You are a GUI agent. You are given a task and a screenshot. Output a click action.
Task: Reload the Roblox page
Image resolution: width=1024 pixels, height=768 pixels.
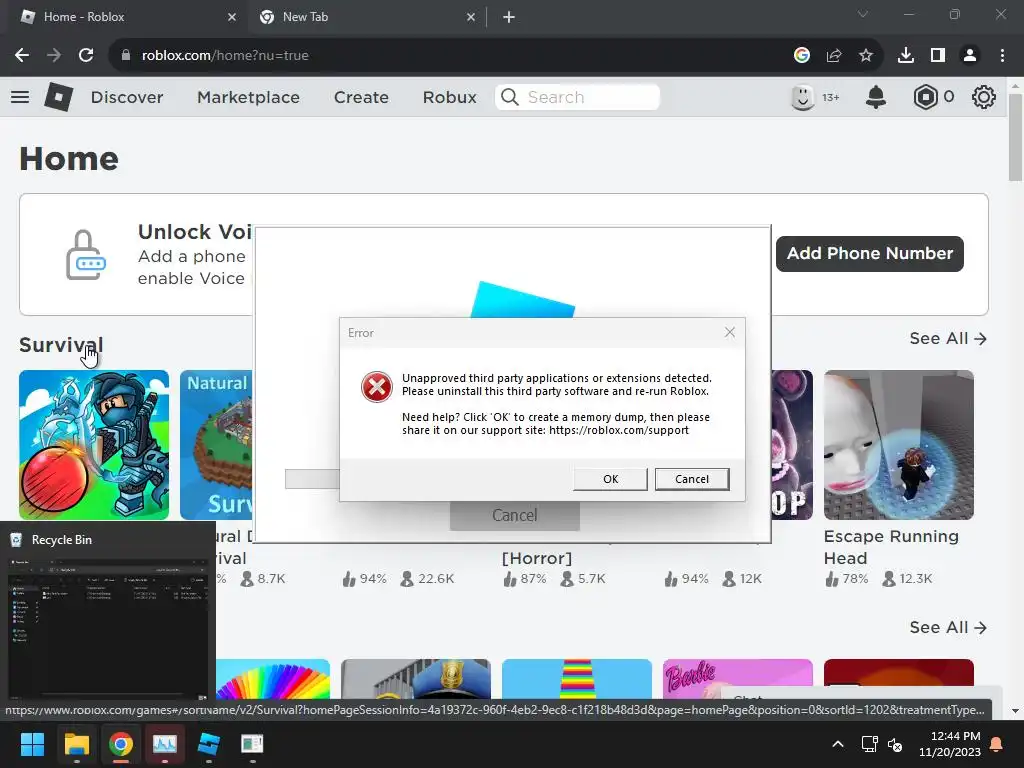coord(86,56)
